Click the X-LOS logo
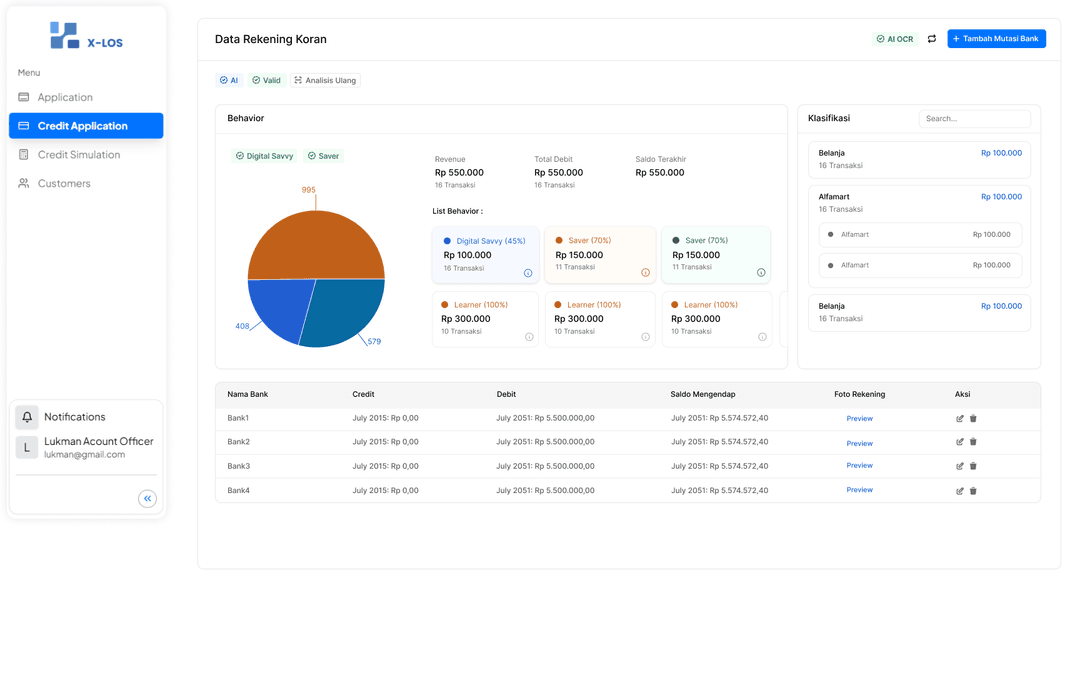Image resolution: width=1080 pixels, height=698 pixels. point(86,36)
